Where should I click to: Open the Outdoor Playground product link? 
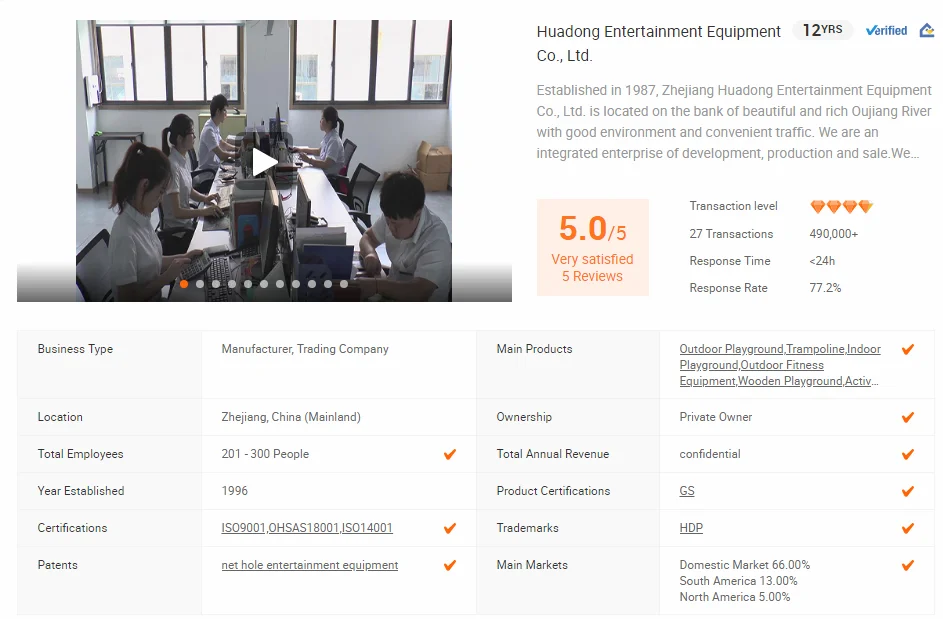click(731, 349)
